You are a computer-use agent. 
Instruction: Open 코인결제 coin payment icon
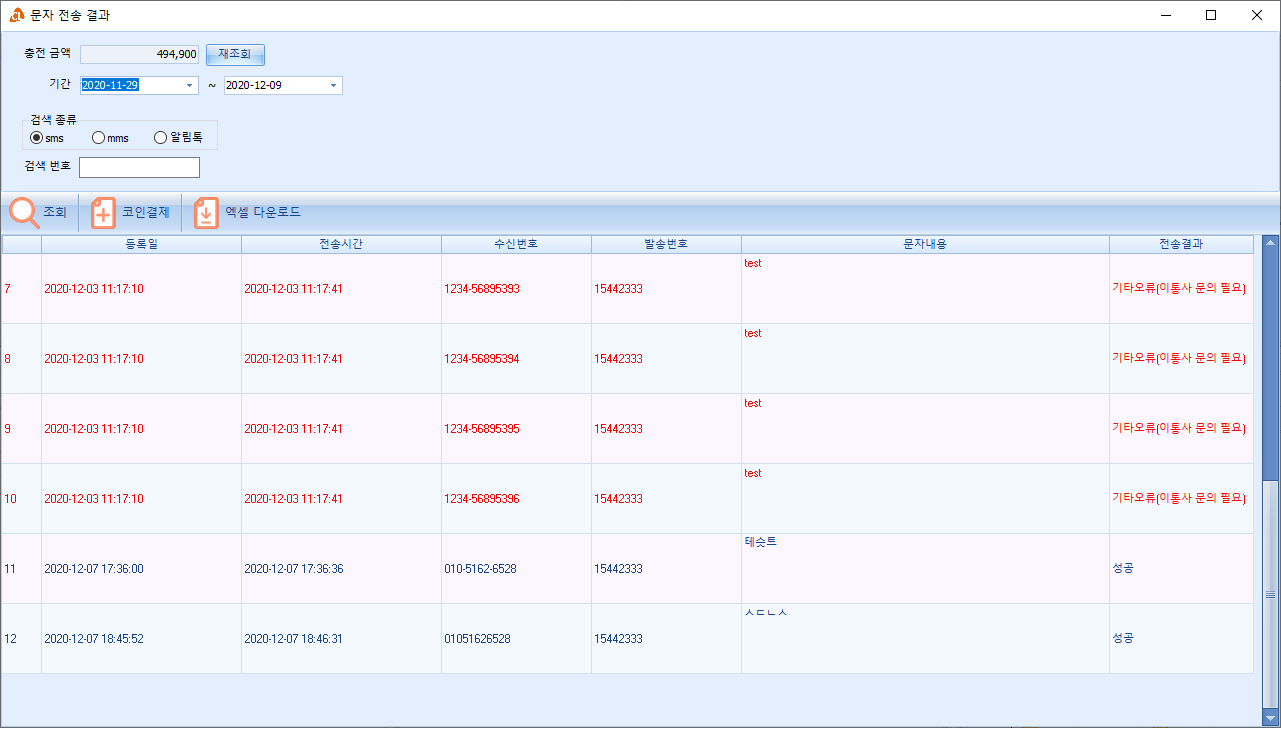[x=103, y=213]
